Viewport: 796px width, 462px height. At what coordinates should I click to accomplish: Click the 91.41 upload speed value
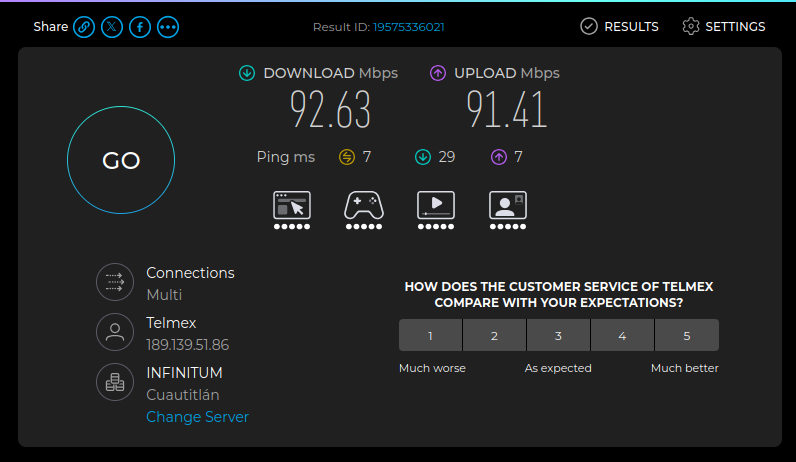[x=507, y=109]
